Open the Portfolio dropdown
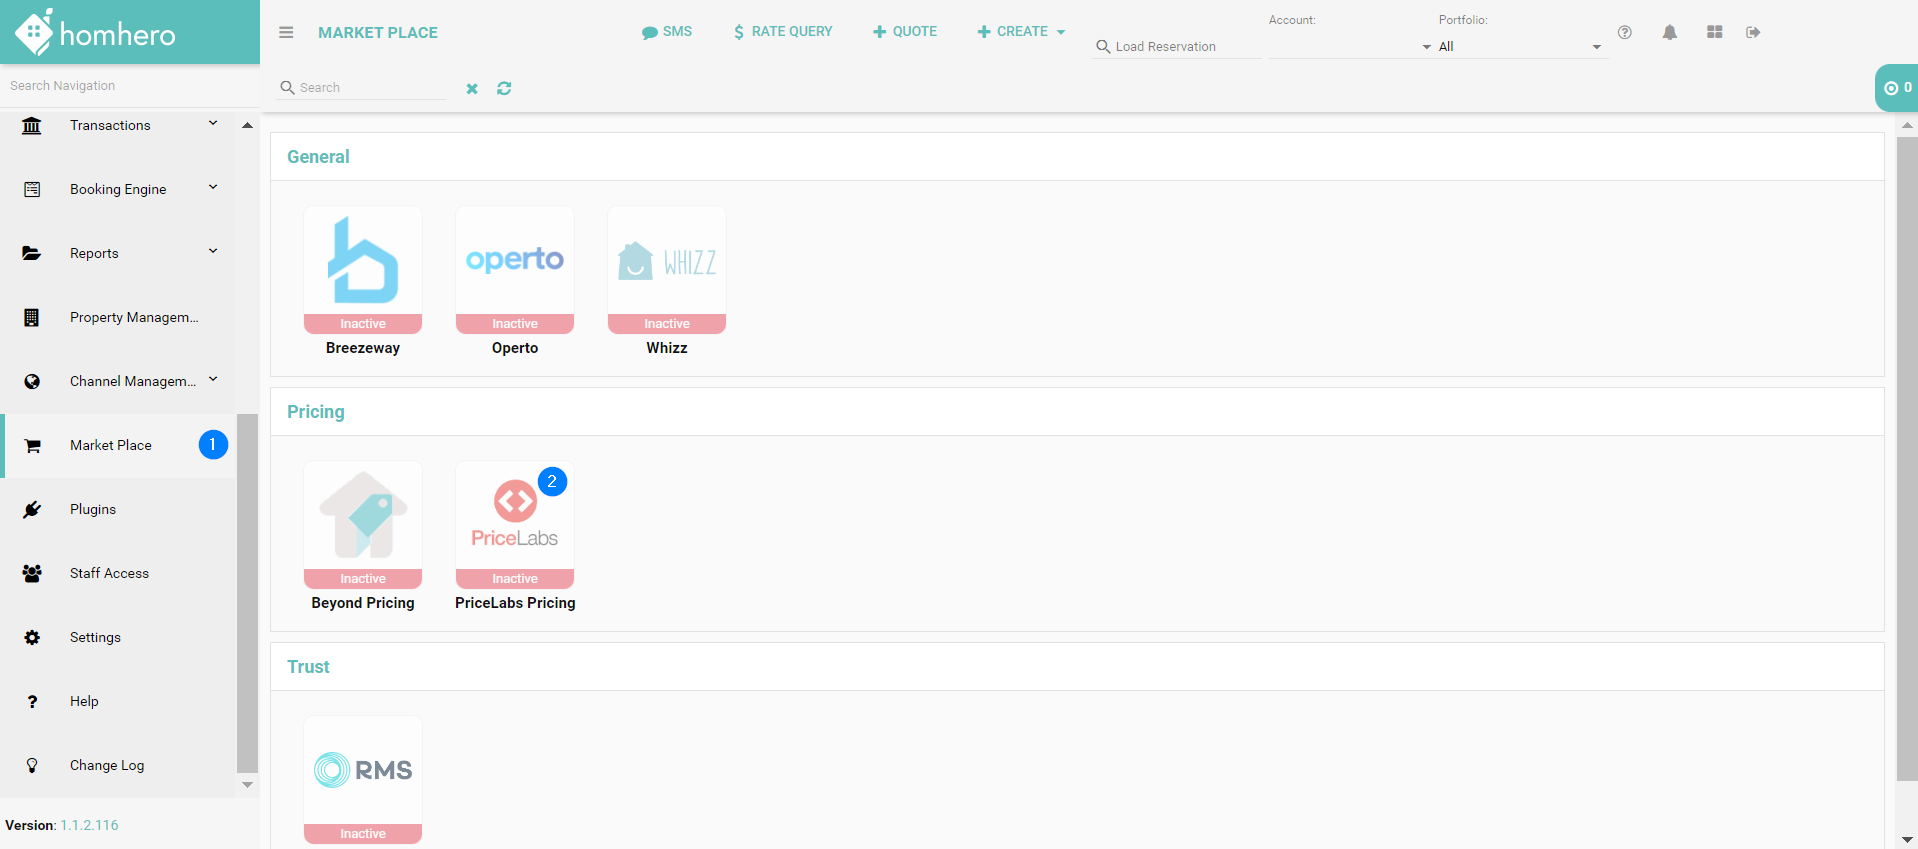The height and width of the screenshot is (849, 1918). click(x=1518, y=46)
